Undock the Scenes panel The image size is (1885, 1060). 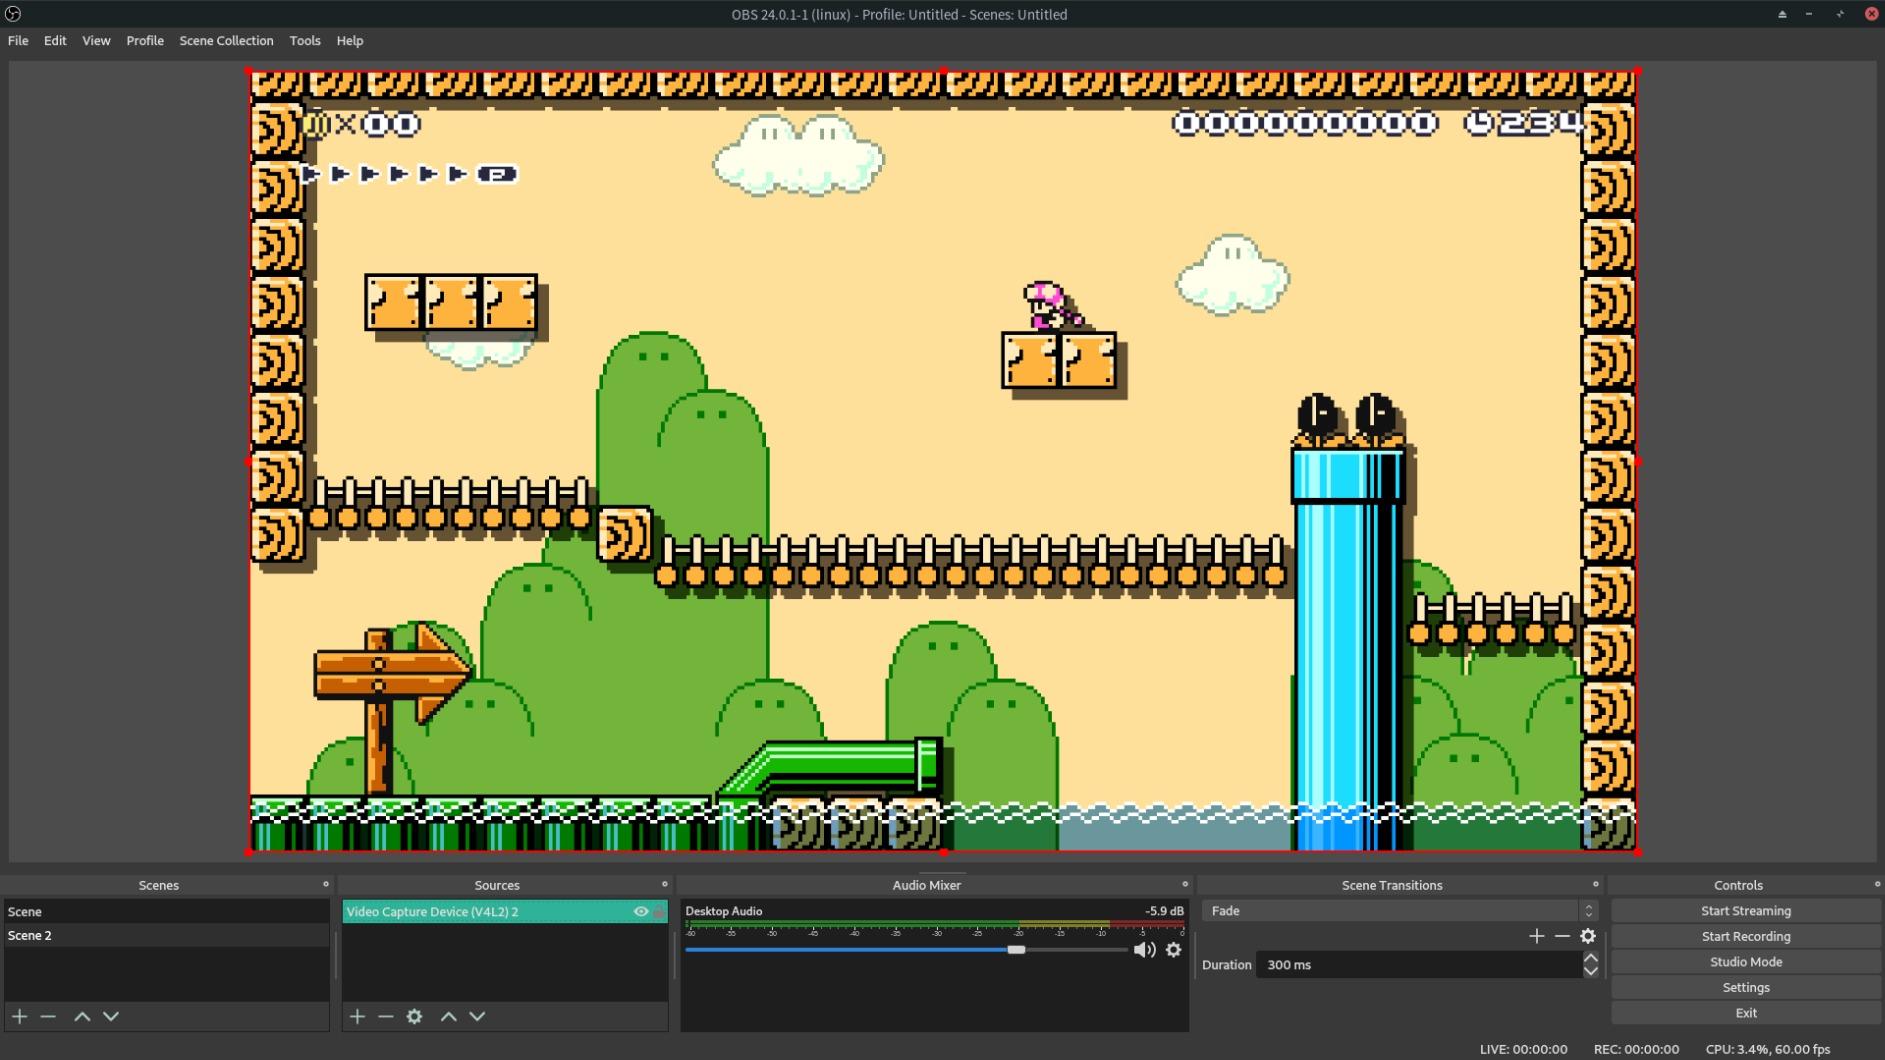coord(325,884)
